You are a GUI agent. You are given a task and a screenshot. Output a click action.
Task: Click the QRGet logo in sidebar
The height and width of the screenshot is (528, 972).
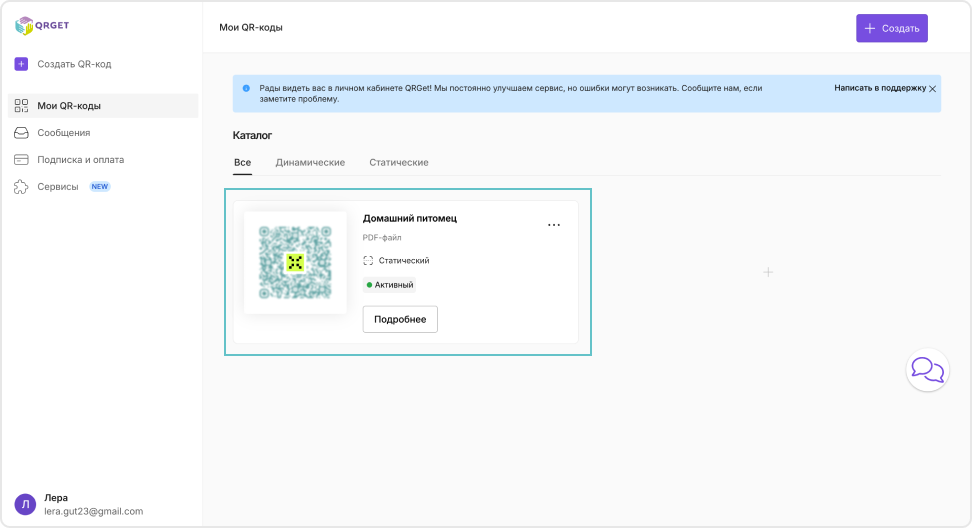click(42, 27)
